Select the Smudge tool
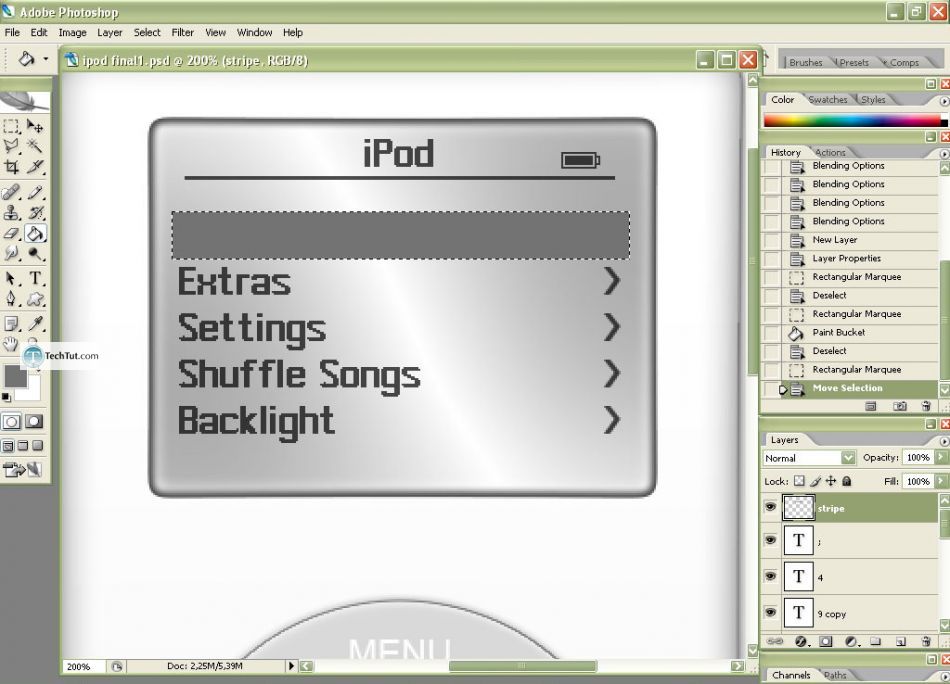 click(x=12, y=253)
